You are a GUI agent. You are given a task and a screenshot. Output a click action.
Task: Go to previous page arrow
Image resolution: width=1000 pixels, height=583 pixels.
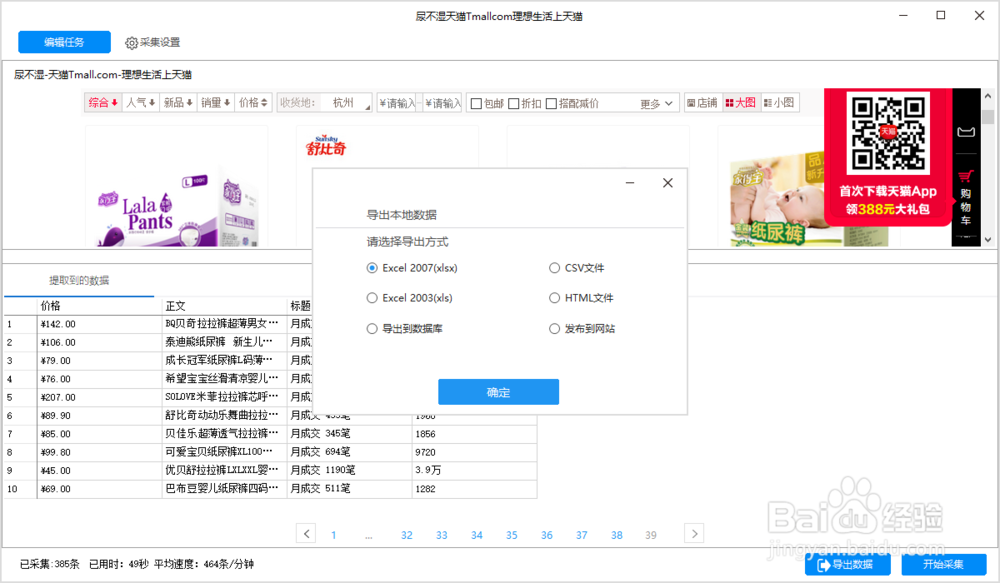click(306, 533)
